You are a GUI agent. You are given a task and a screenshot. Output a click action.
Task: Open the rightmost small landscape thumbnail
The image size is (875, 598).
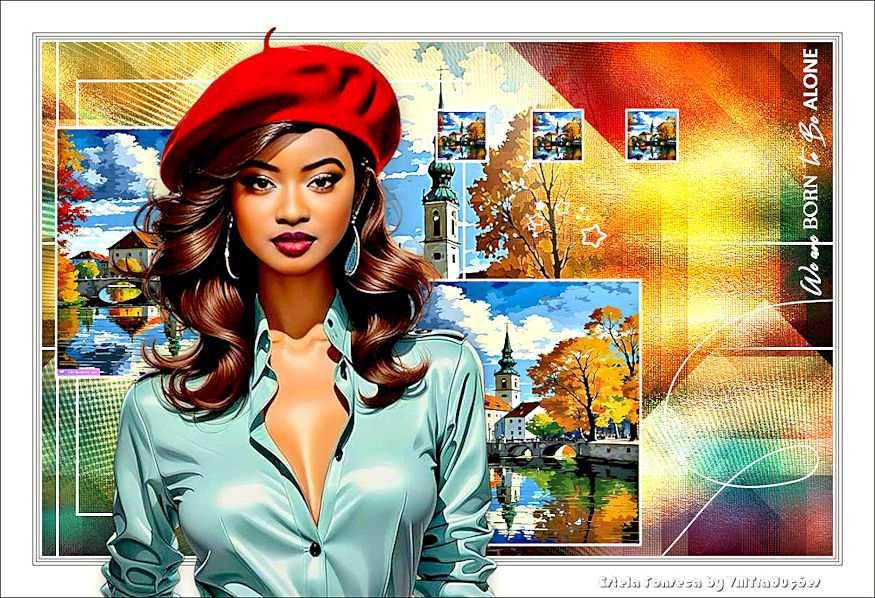click(652, 135)
